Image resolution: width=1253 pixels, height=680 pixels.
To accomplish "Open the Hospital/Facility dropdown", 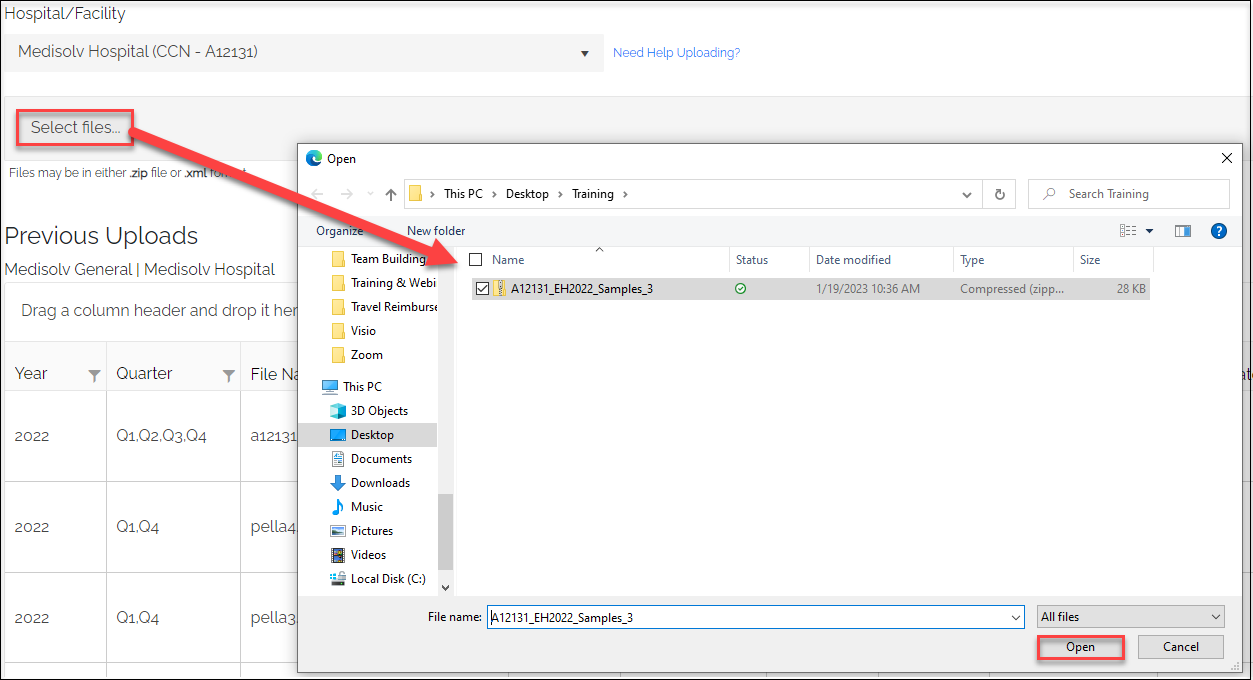I will click(303, 53).
